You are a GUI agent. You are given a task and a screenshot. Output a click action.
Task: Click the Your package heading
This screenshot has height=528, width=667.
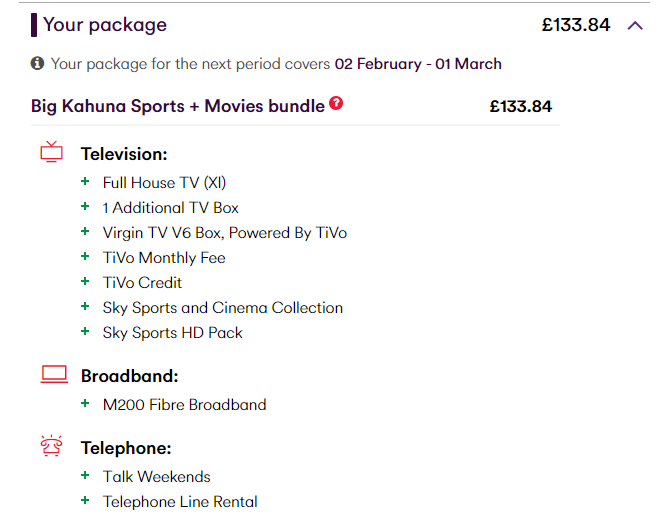(105, 25)
